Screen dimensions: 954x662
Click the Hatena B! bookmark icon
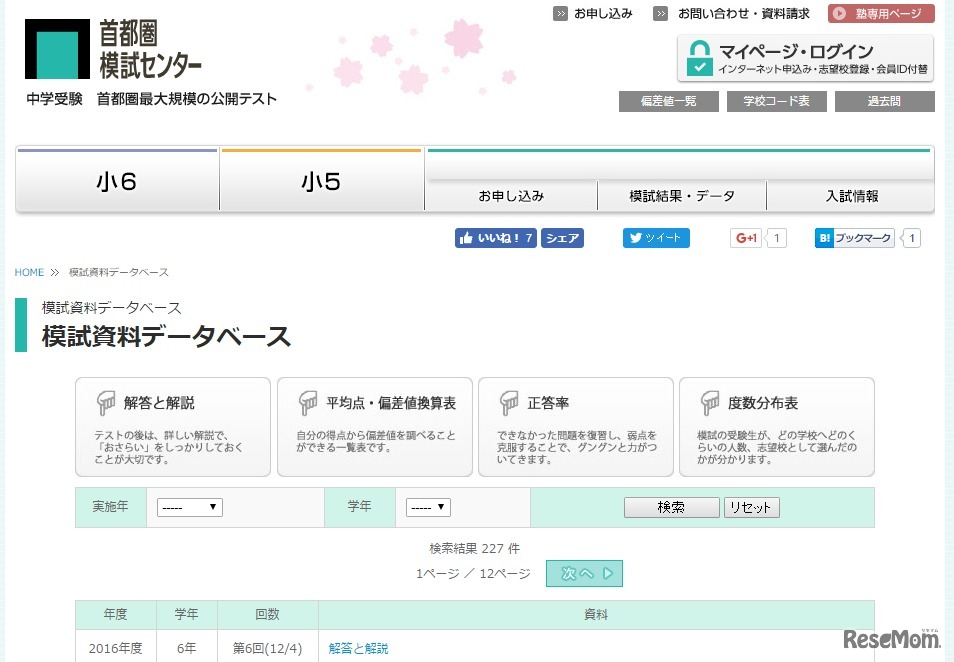[x=824, y=238]
